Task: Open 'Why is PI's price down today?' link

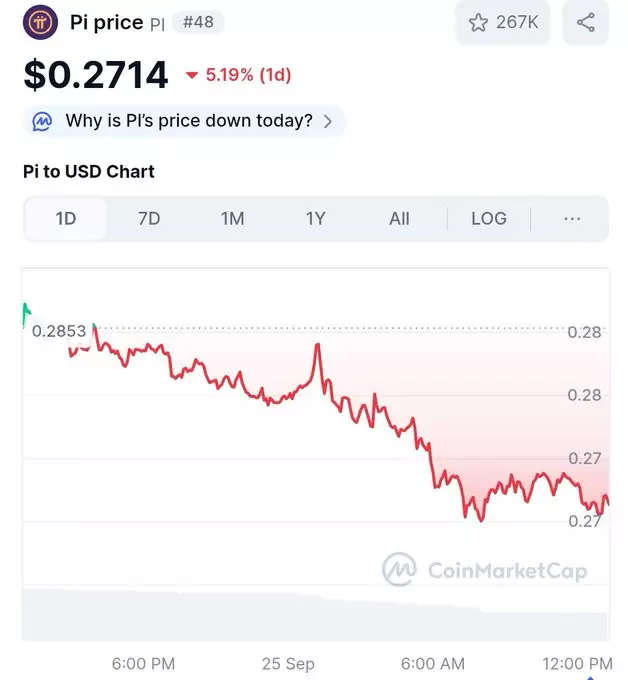Action: click(x=189, y=121)
